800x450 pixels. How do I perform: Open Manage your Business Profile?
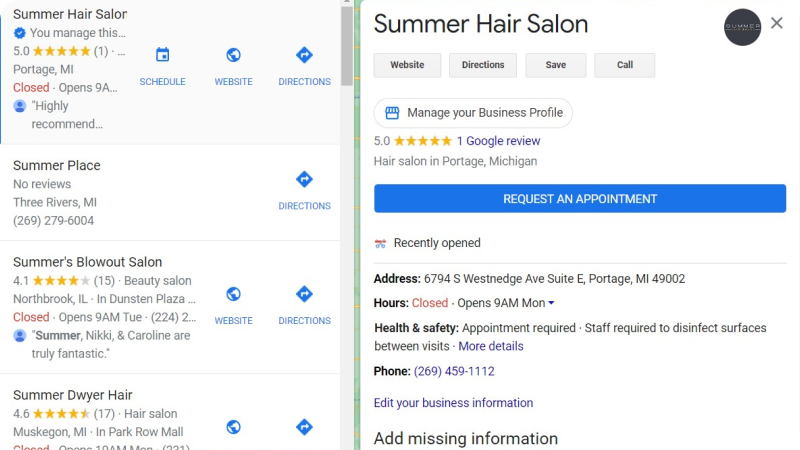point(473,113)
